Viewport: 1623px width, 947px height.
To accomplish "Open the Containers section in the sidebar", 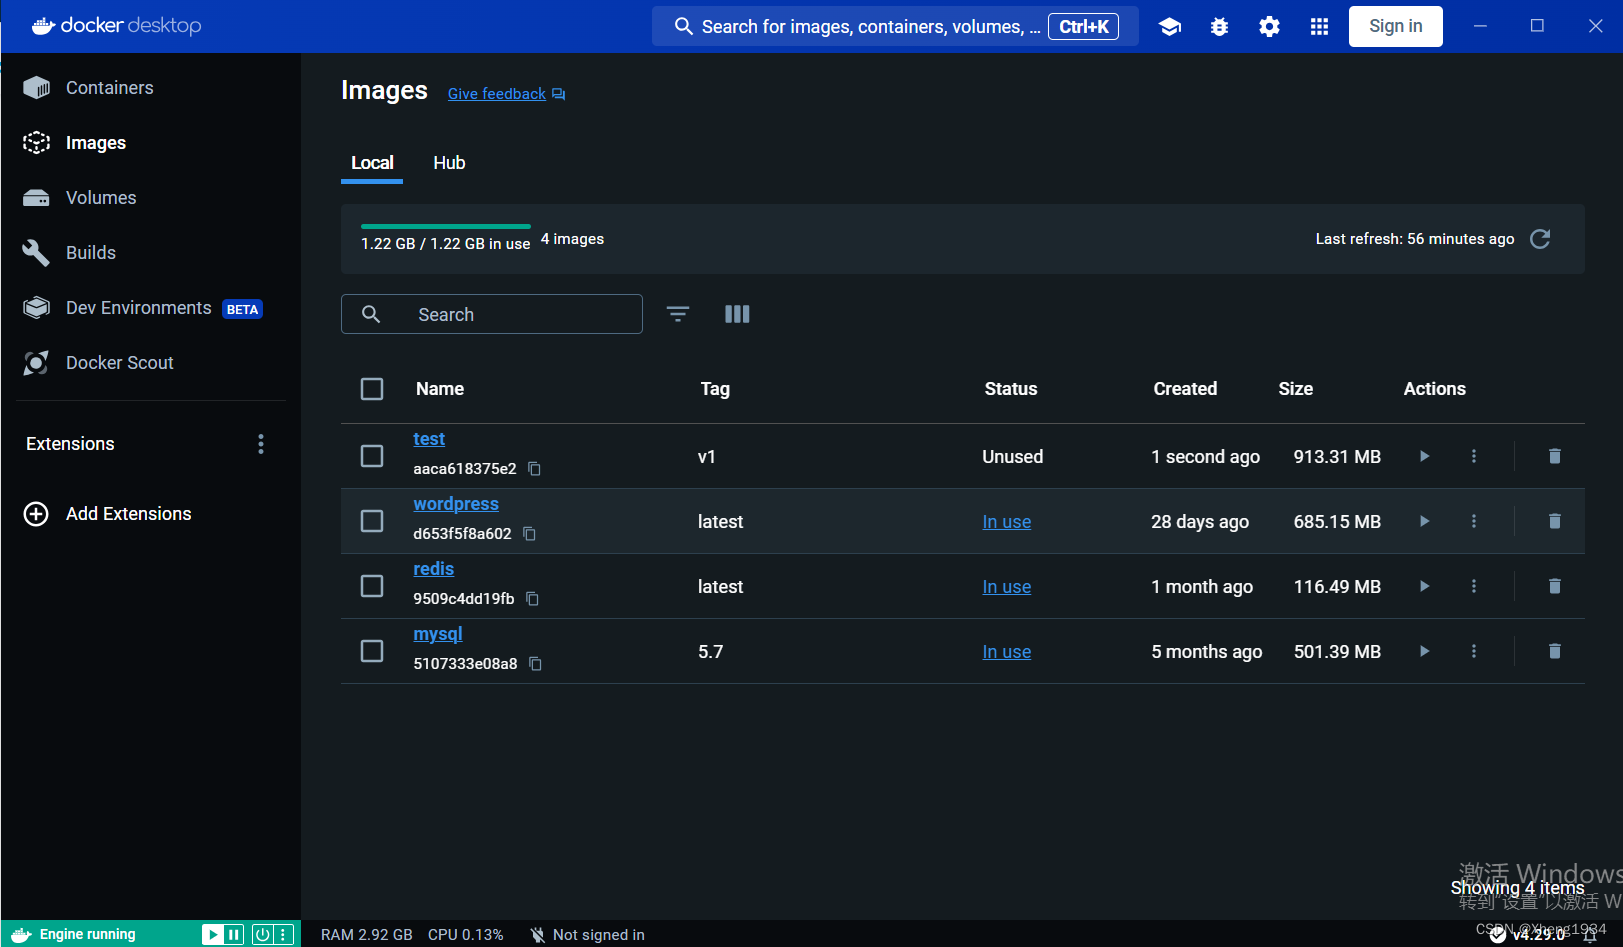I will coord(109,87).
